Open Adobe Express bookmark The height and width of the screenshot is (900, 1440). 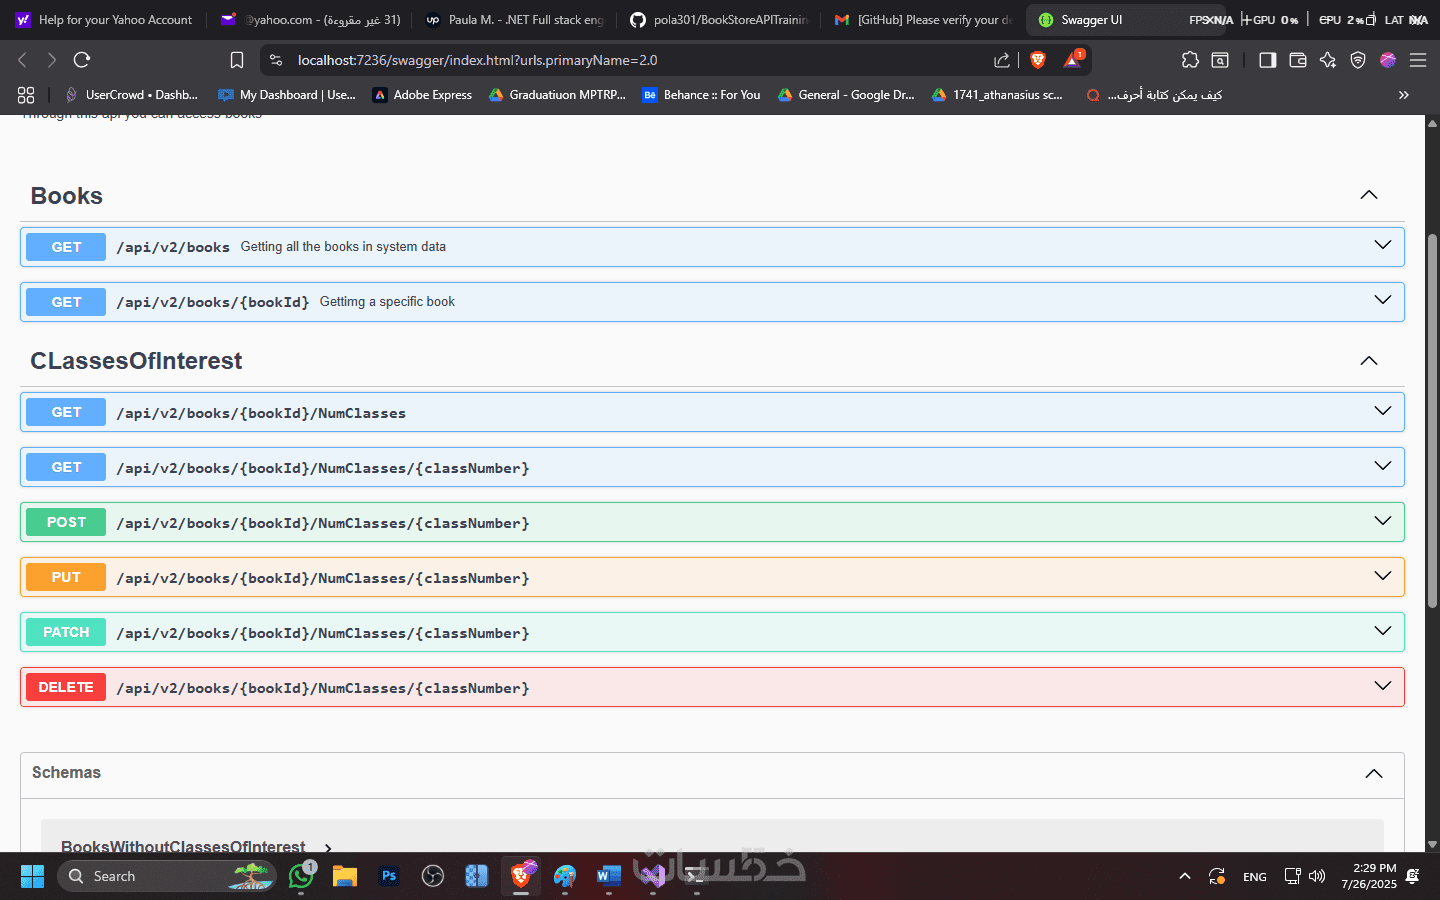[422, 95]
